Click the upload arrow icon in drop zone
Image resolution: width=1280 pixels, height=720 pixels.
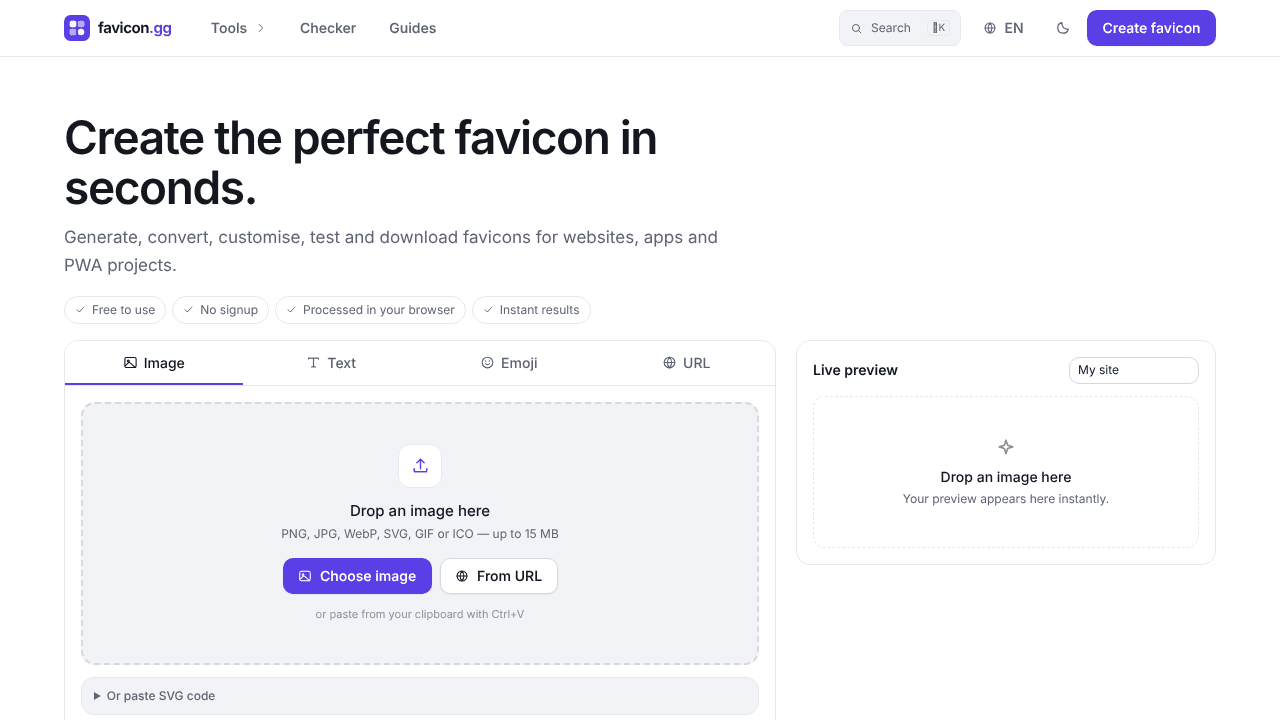[420, 466]
